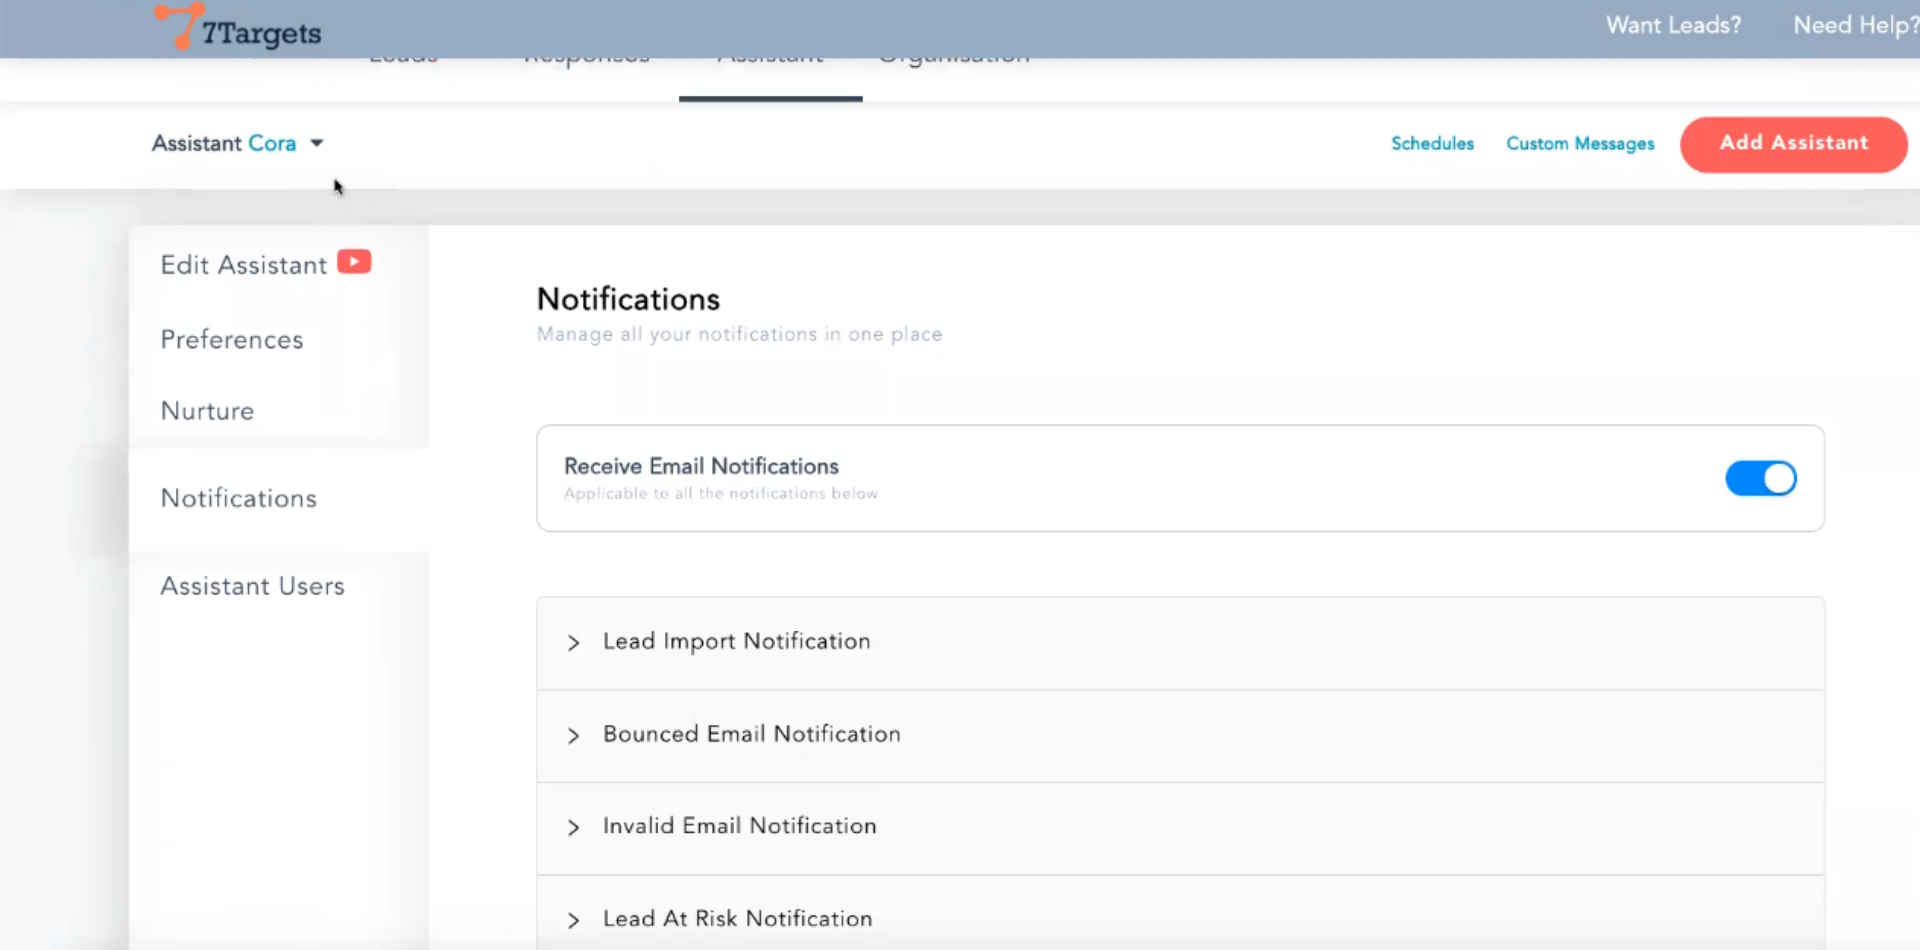The image size is (1920, 950).
Task: Expand Lead At Risk Notification chevron
Action: pos(573,920)
